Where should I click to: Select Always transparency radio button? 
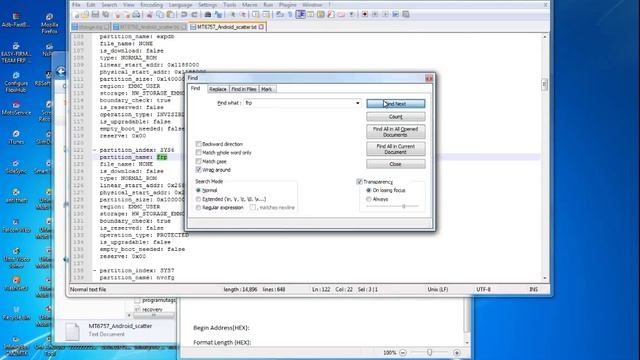click(x=369, y=199)
